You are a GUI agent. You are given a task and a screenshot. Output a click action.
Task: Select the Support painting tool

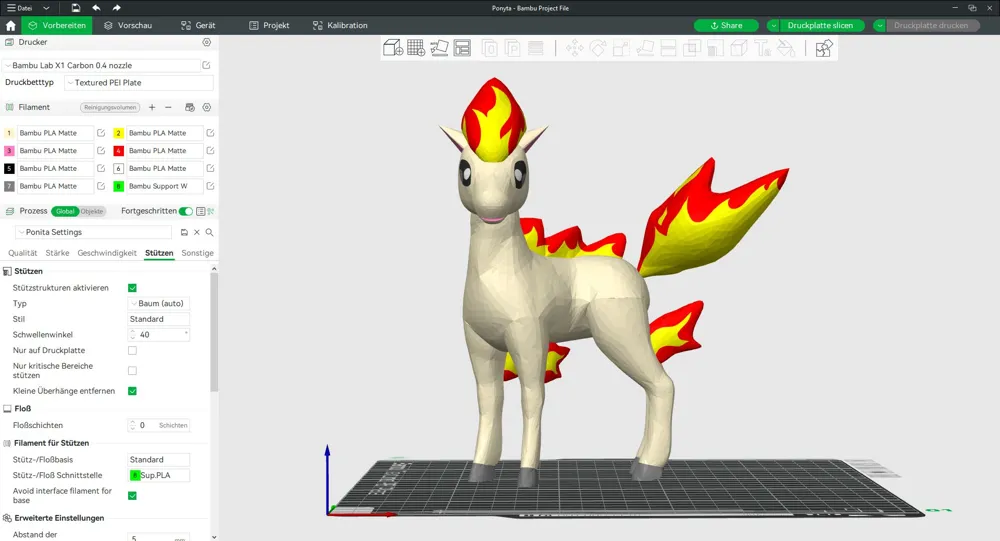click(x=716, y=48)
